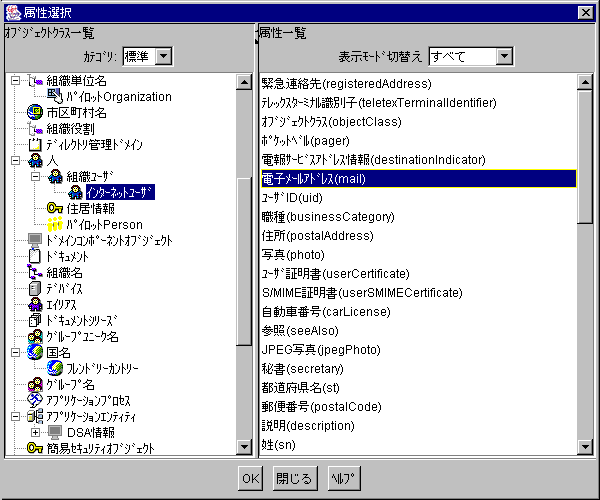Screen dimensions: 600x500
Task: Click the ヘルプ button
Action: click(344, 478)
